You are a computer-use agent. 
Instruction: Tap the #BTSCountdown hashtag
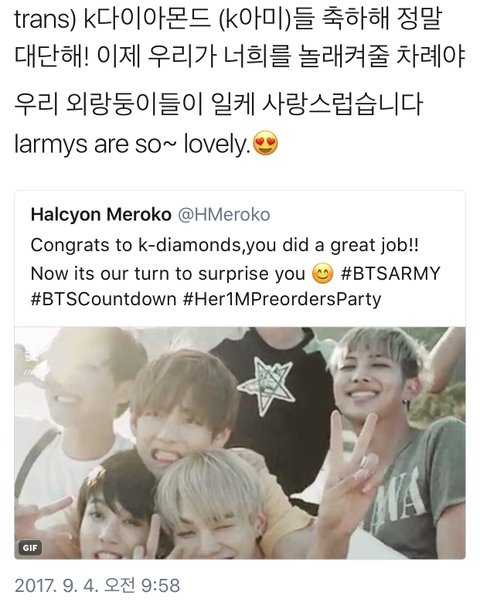103,299
